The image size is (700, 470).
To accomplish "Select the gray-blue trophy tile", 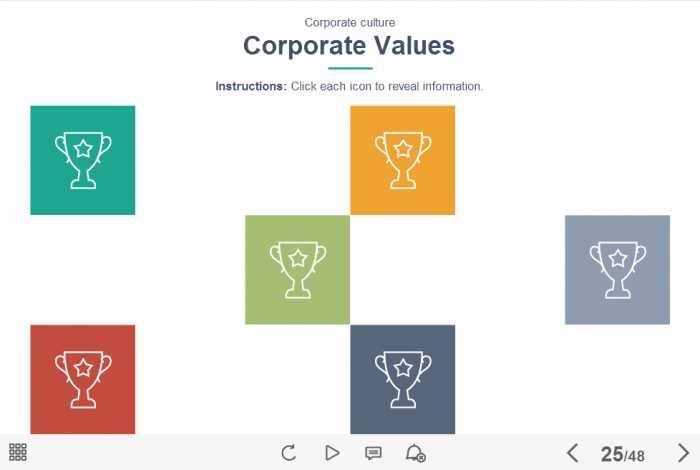I will click(x=617, y=270).
